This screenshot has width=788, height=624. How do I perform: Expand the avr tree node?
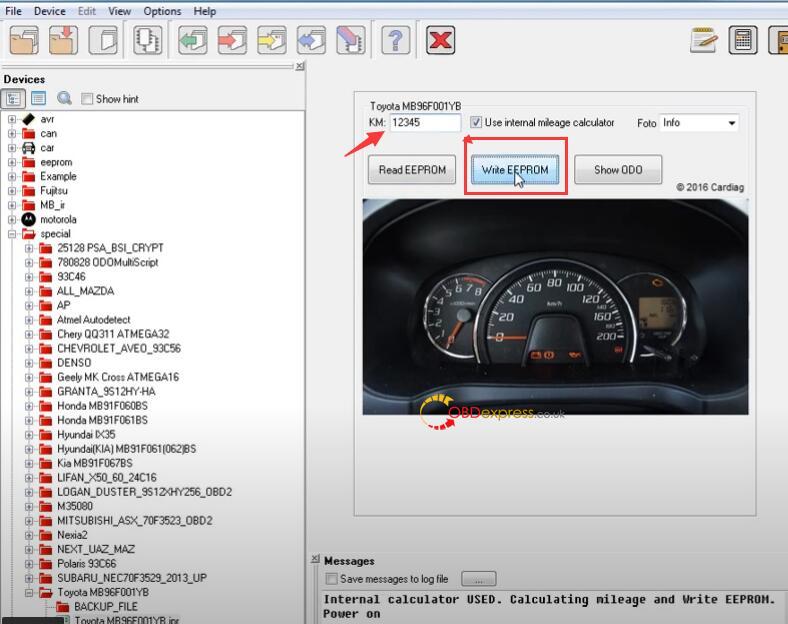point(12,119)
